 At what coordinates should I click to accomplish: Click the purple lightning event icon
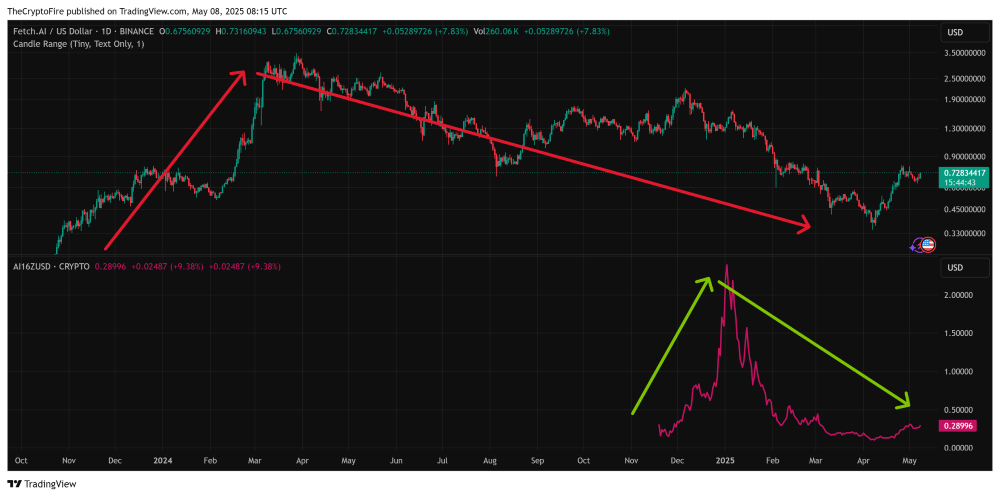click(916, 244)
